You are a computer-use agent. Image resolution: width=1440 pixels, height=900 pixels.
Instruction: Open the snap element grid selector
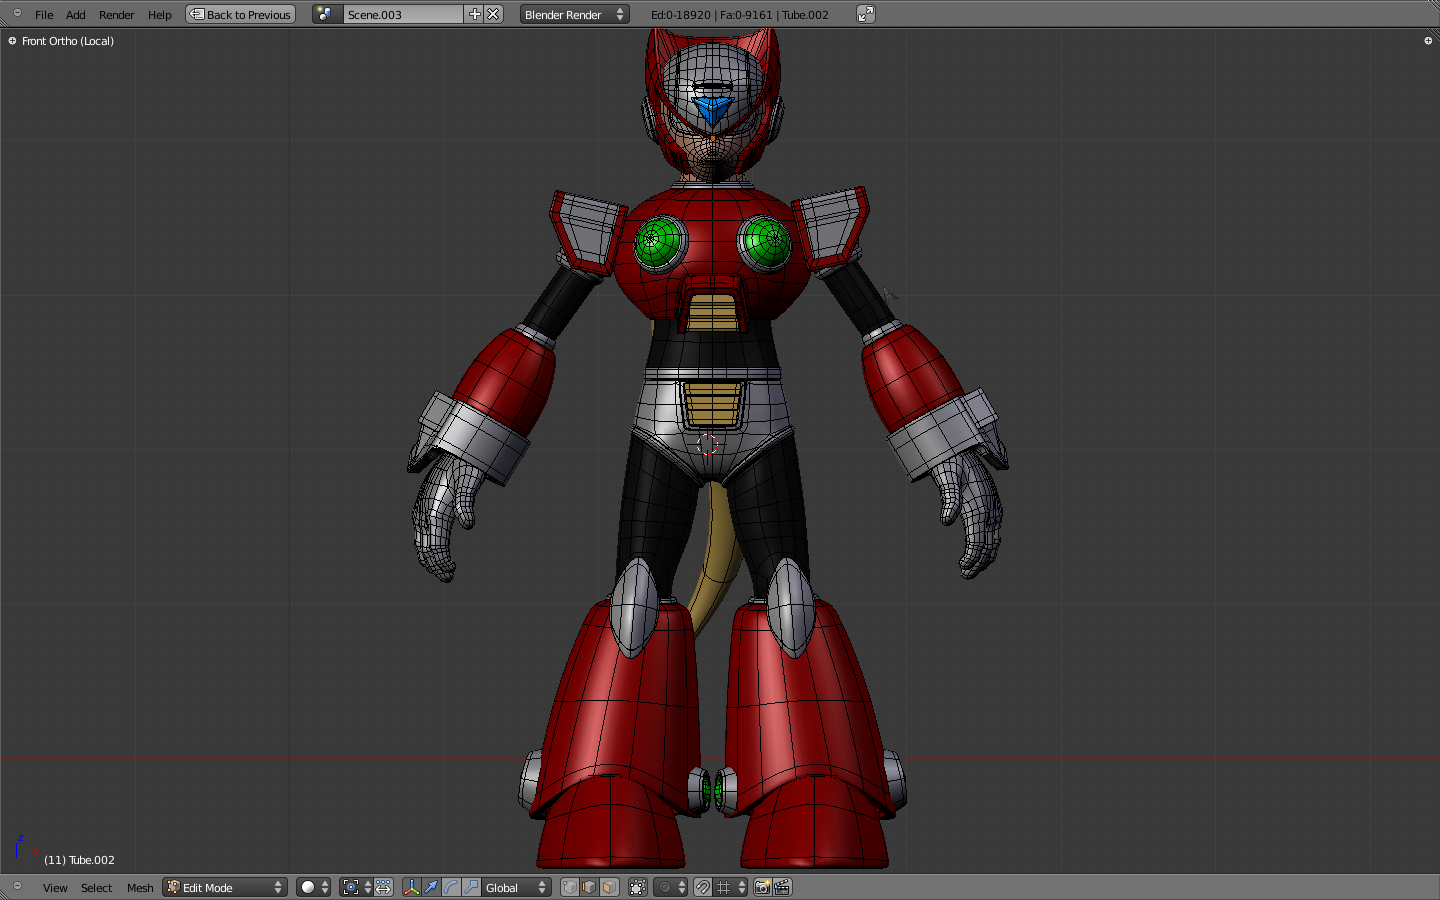pos(730,887)
